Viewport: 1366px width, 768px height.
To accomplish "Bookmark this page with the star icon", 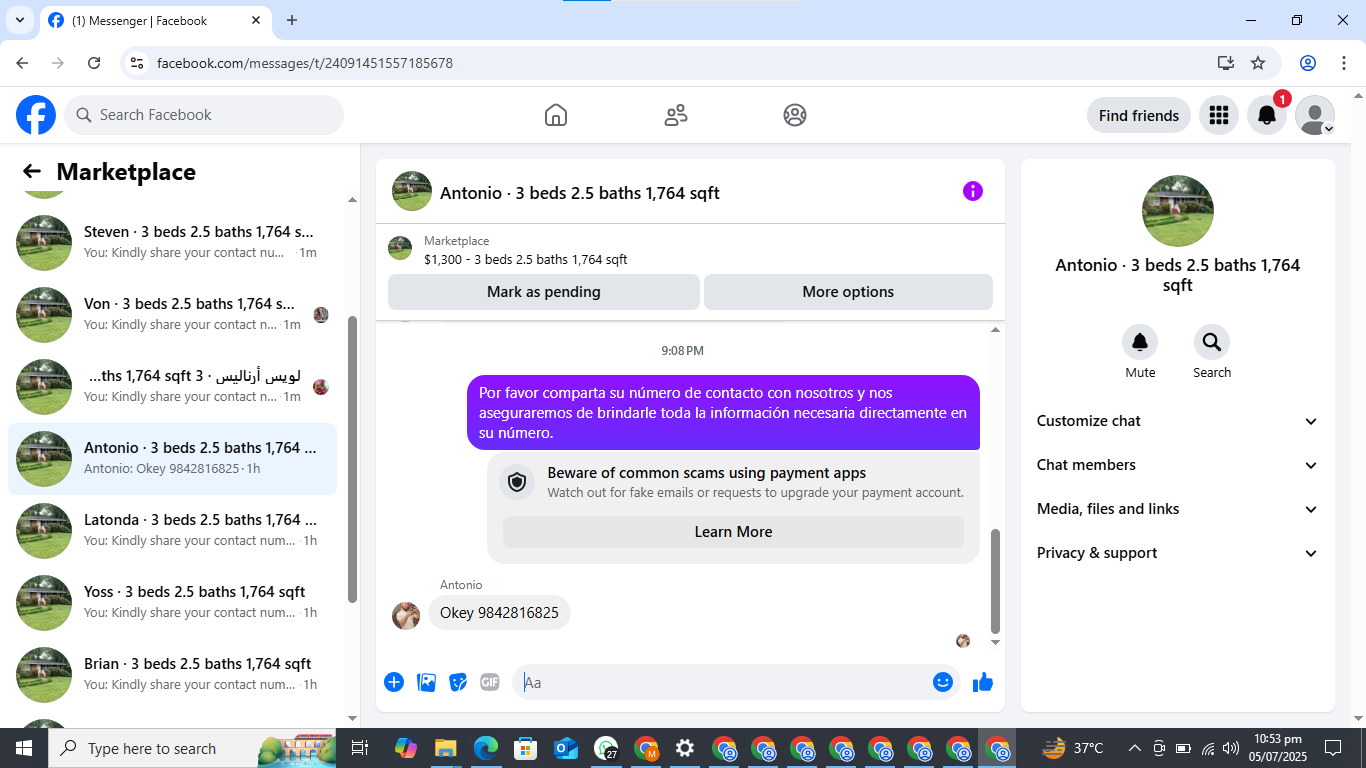I will 1258,63.
